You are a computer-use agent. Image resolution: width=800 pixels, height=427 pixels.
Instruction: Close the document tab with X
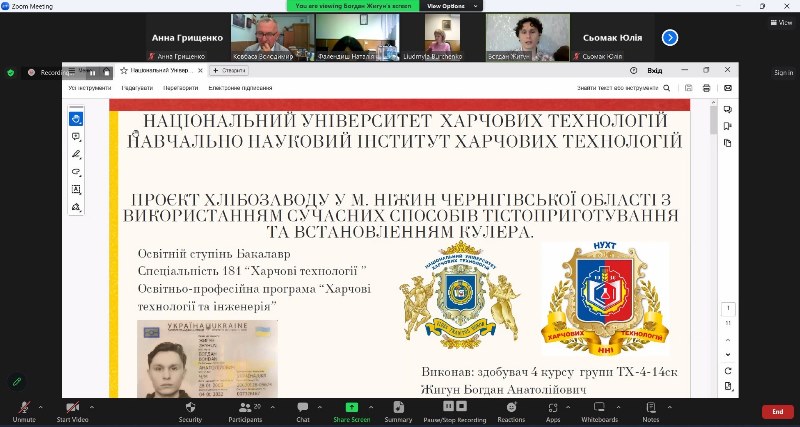200,70
